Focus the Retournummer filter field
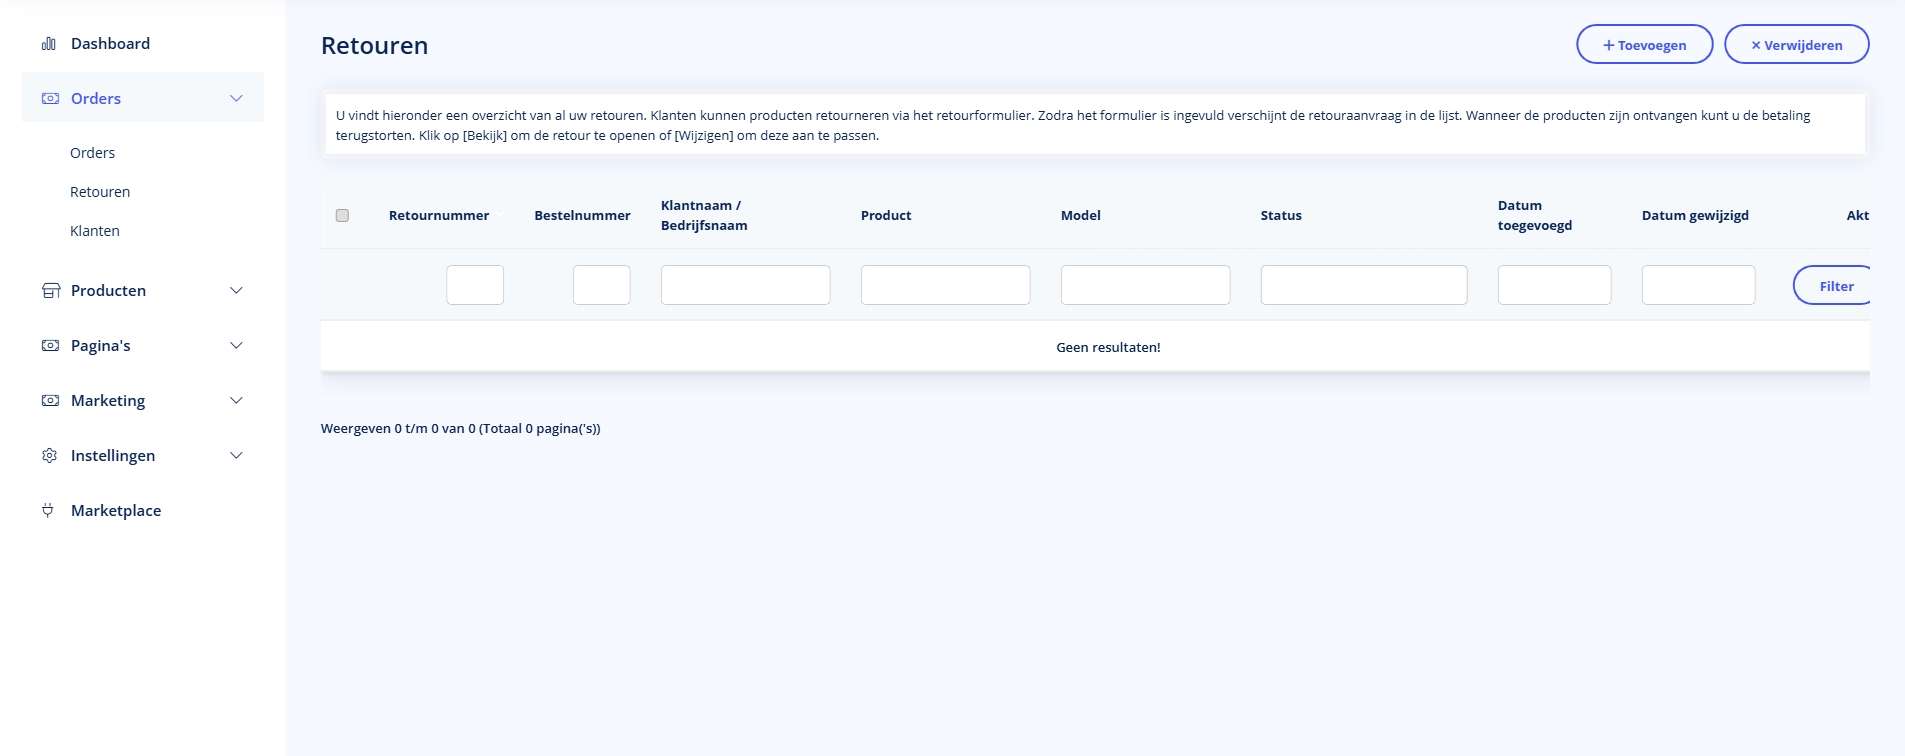Image resolution: width=1905 pixels, height=756 pixels. pyautogui.click(x=475, y=285)
